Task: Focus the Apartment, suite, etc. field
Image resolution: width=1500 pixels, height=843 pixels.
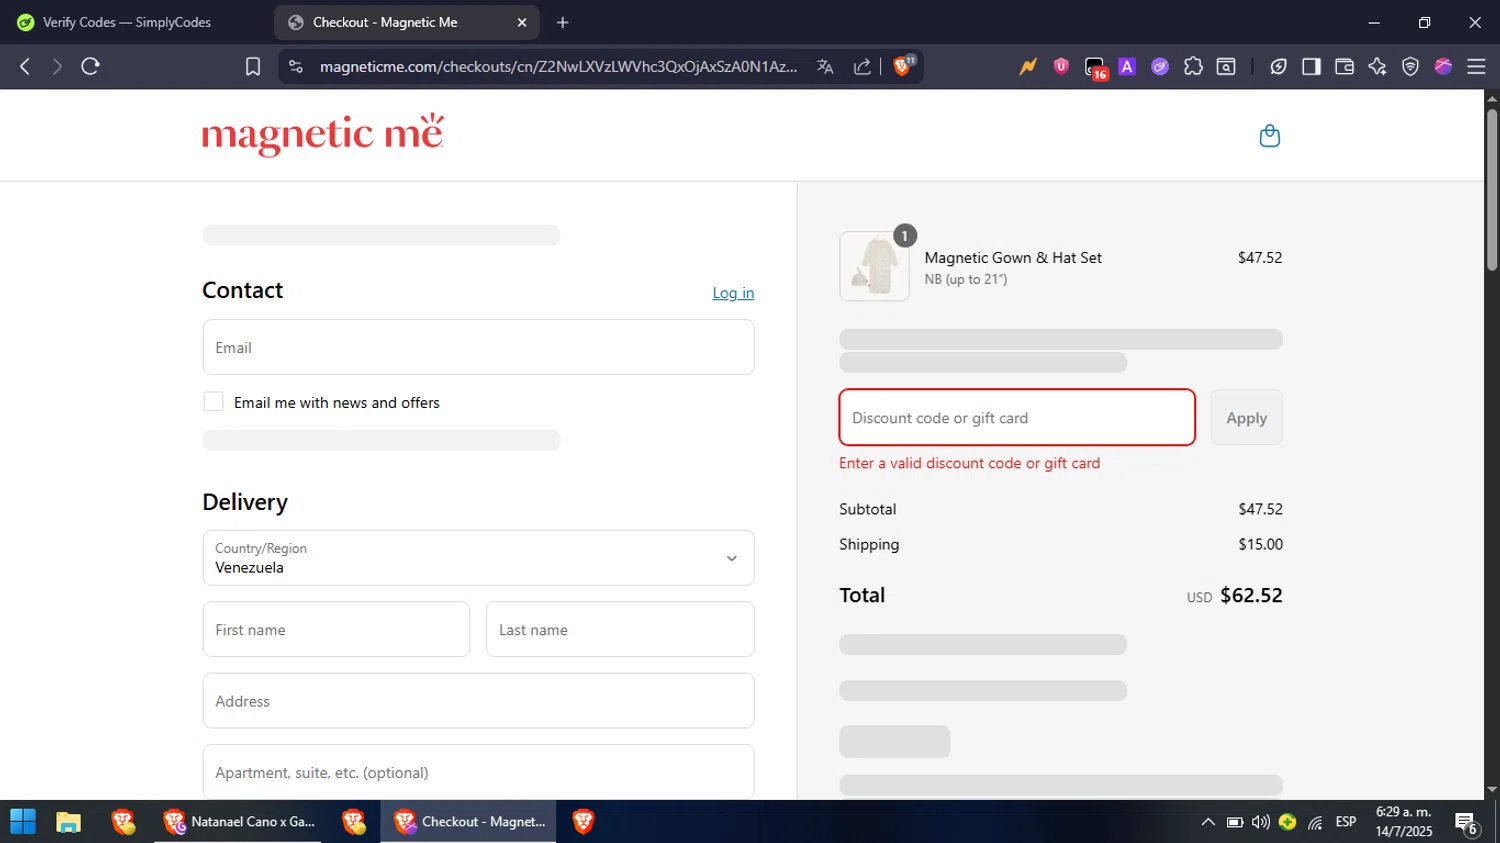Action: (478, 772)
